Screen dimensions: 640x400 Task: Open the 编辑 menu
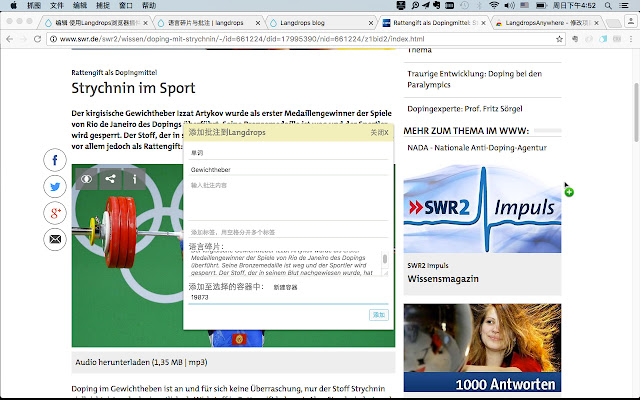(80, 5)
